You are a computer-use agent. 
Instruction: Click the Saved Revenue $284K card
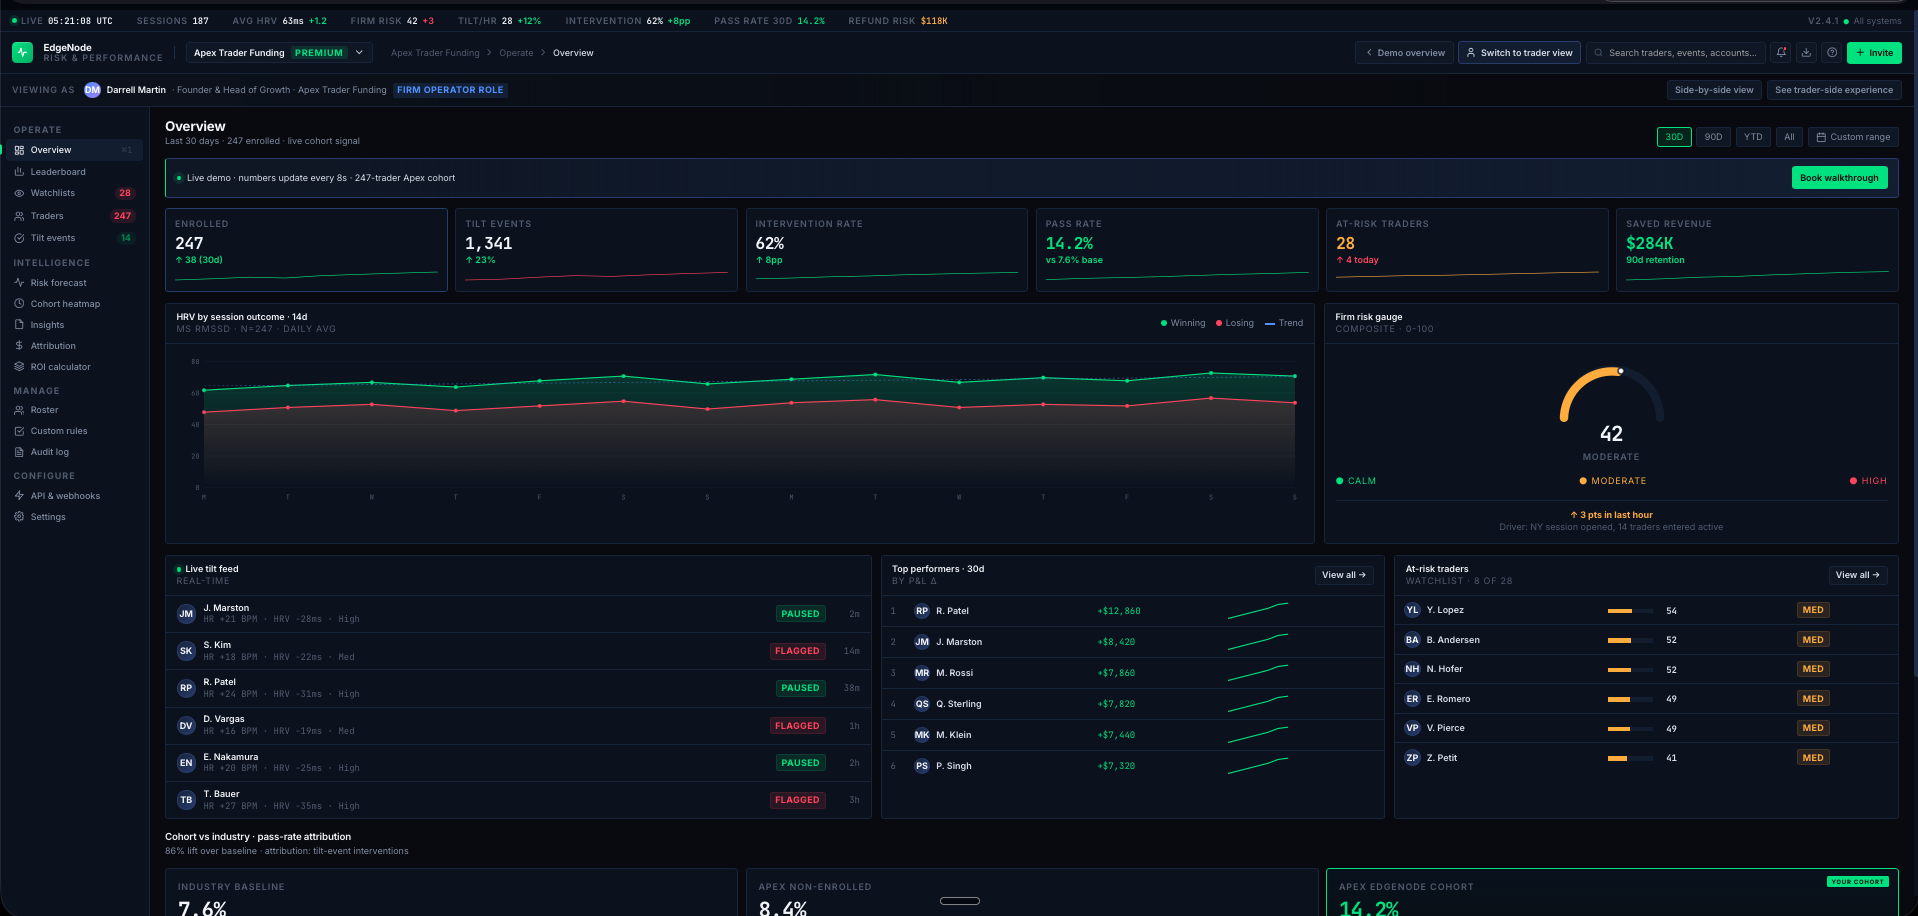[x=1757, y=250]
